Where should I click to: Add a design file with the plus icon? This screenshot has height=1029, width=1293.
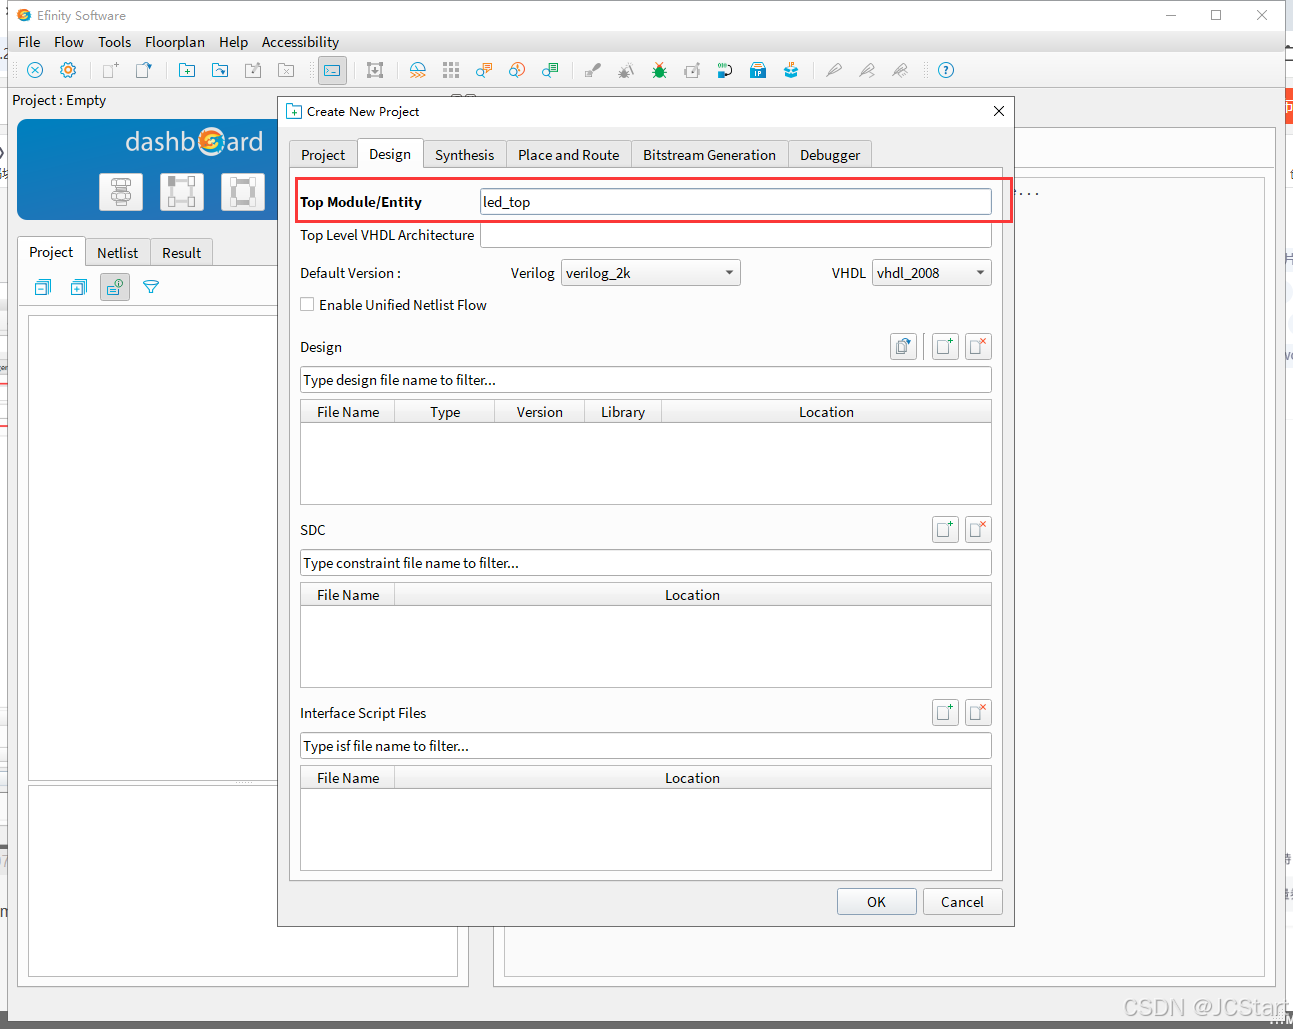click(x=945, y=346)
